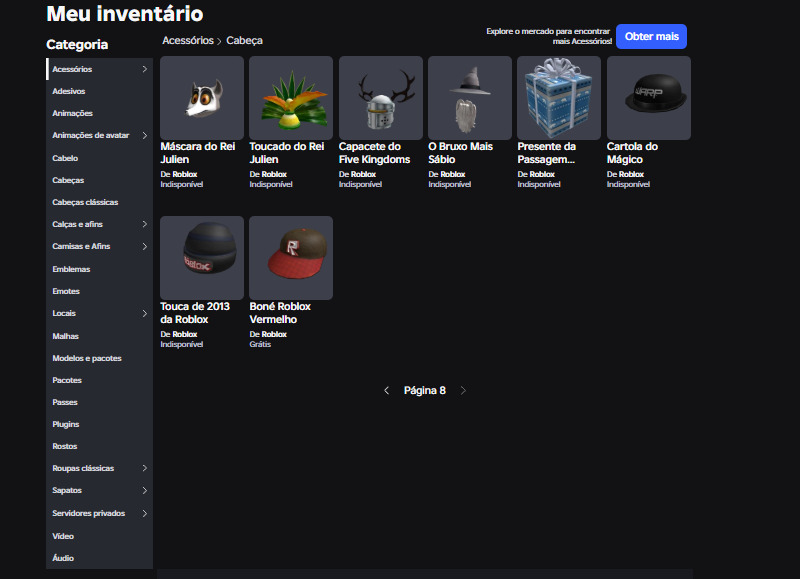Open the Passes category

[x=99, y=402]
